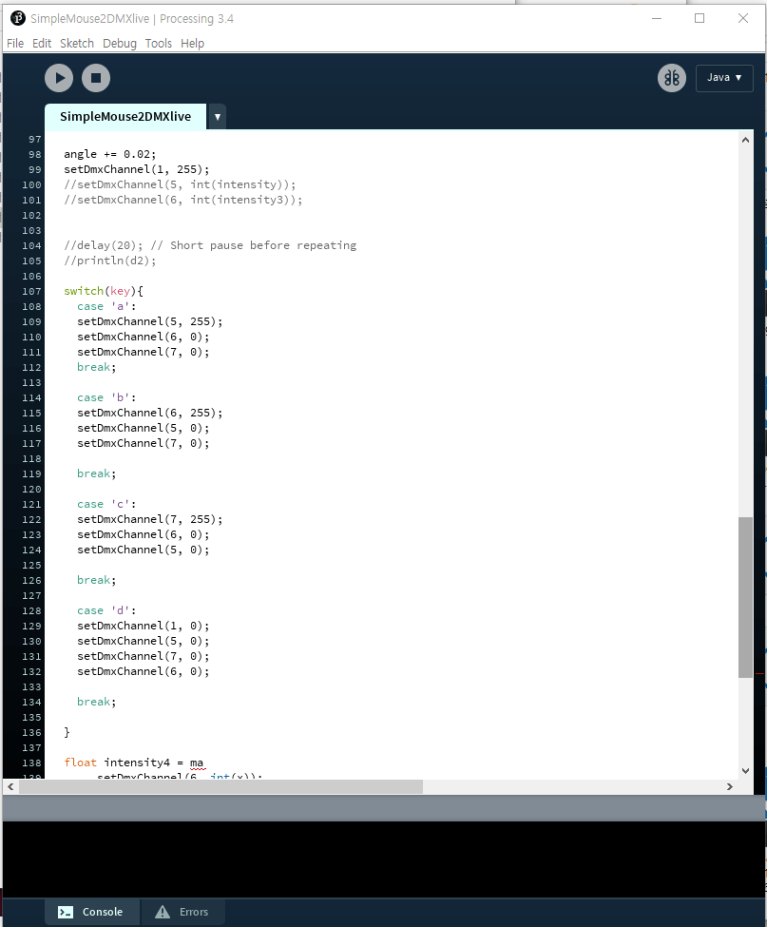
Task: Select the SimpleMouse2DMXlive tab
Action: tap(125, 117)
